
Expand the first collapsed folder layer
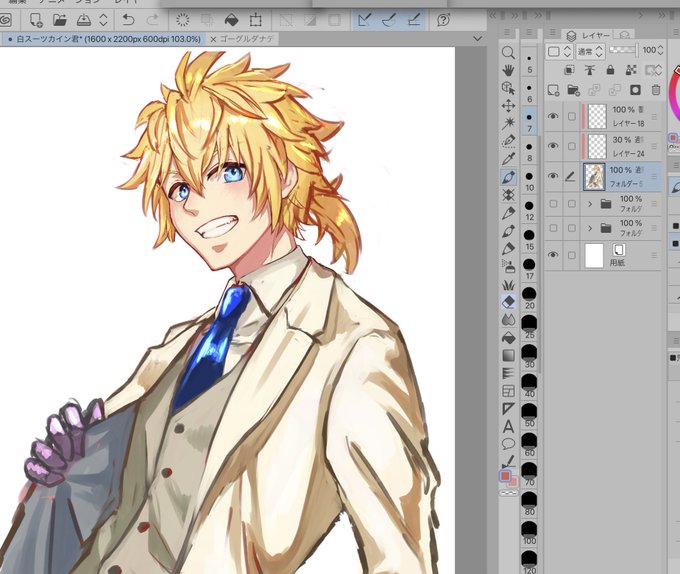click(x=590, y=203)
